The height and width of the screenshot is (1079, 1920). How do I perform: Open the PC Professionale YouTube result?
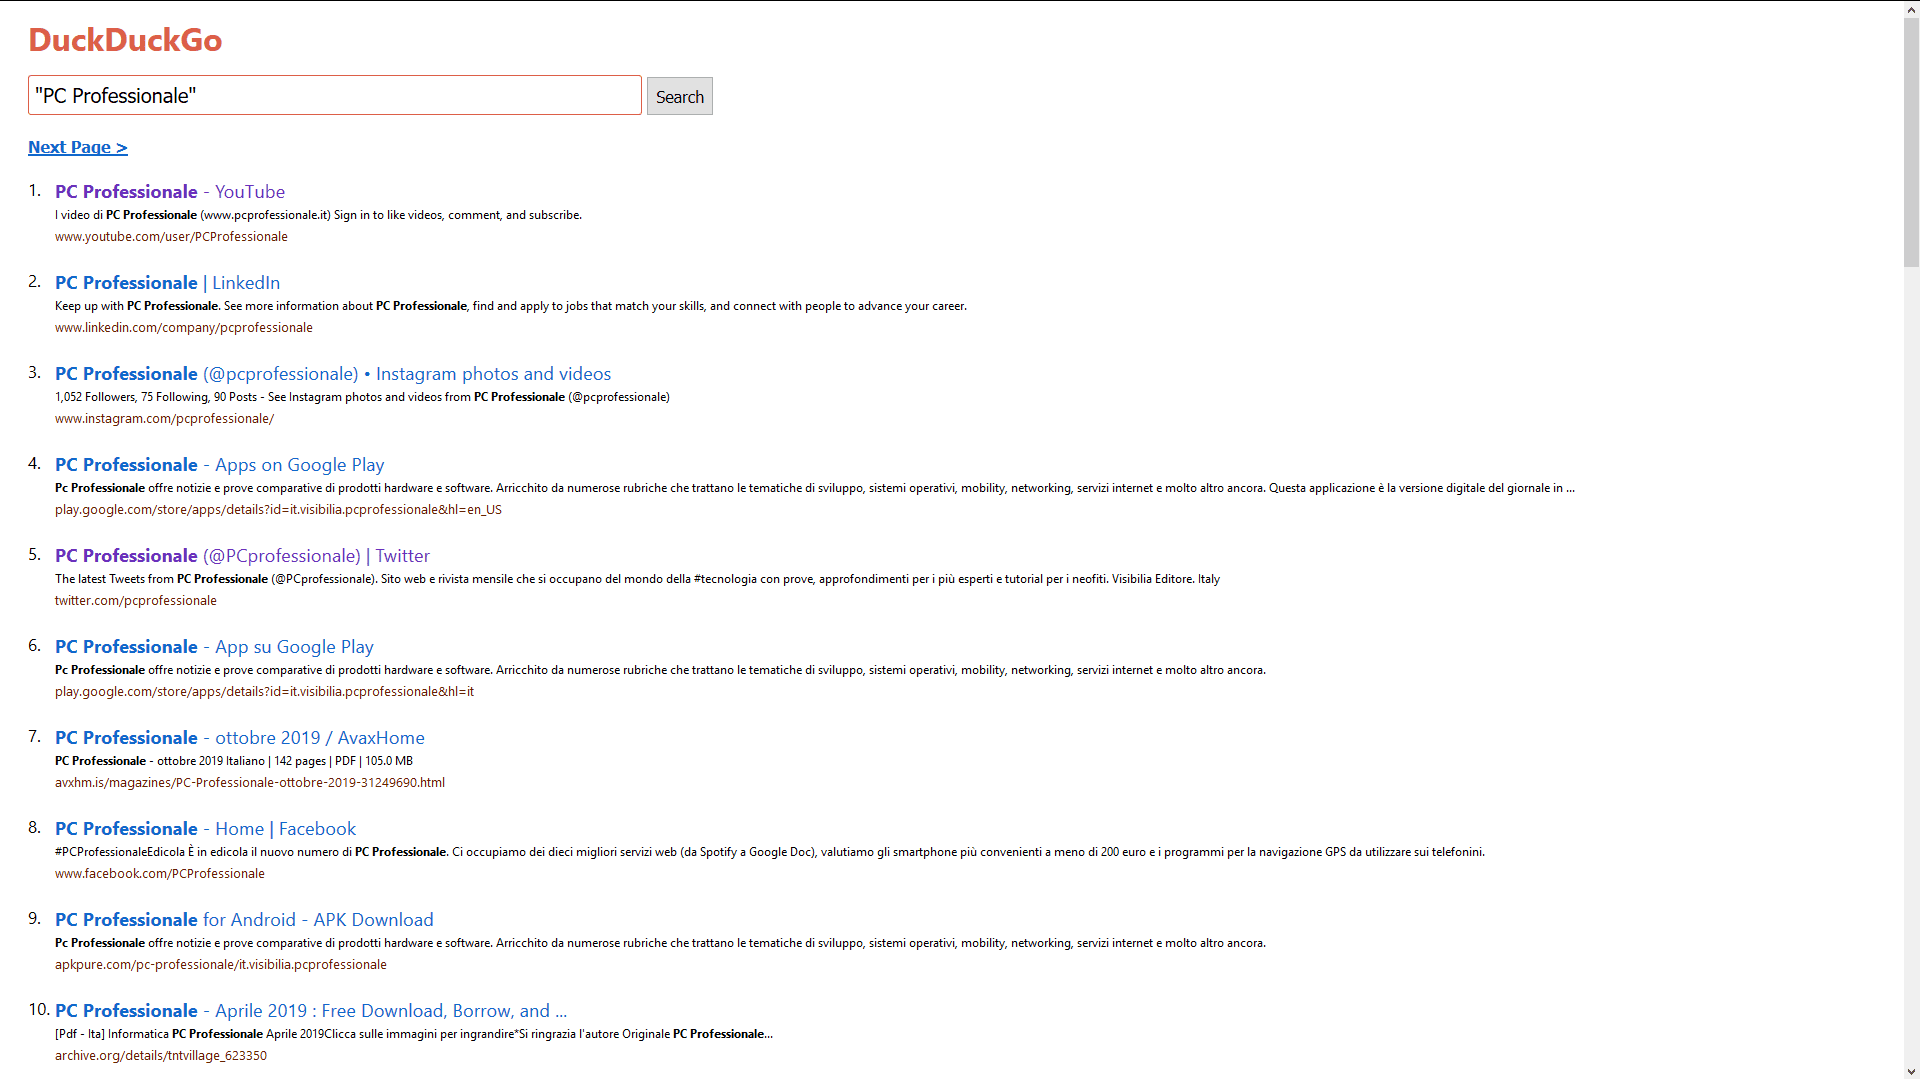[170, 192]
